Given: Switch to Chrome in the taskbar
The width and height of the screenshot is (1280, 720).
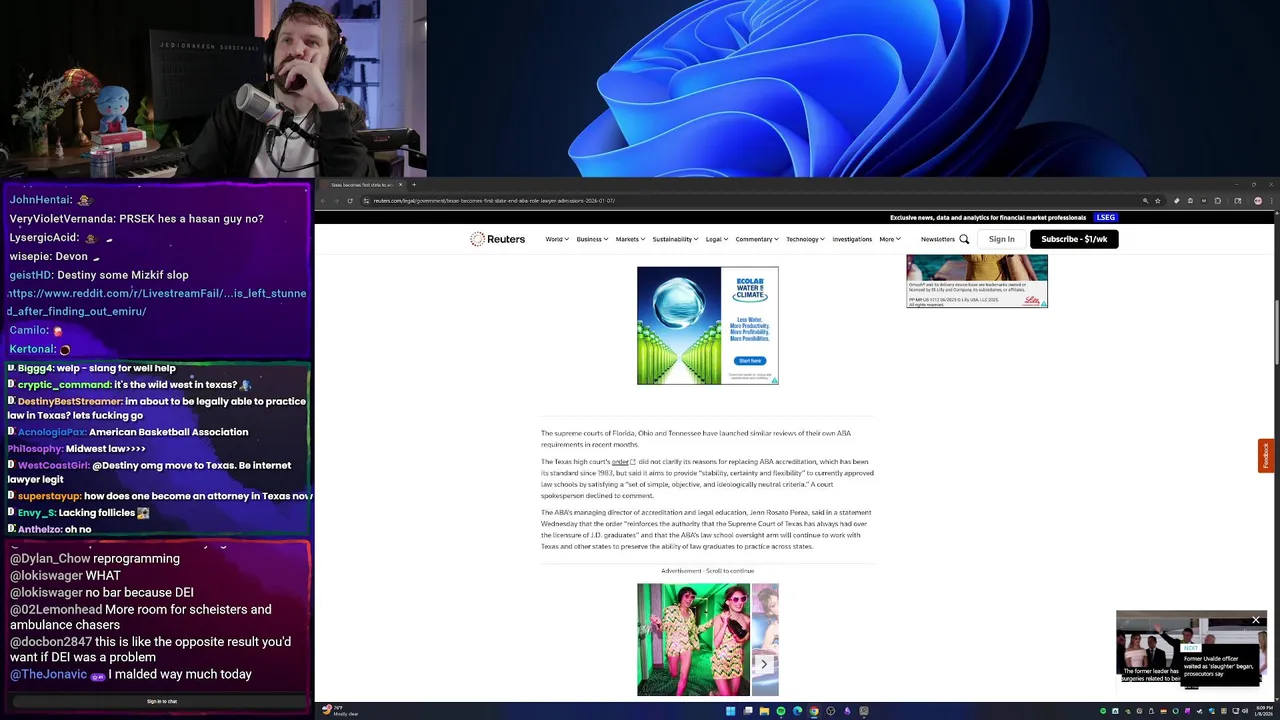Looking at the screenshot, I should click(814, 711).
